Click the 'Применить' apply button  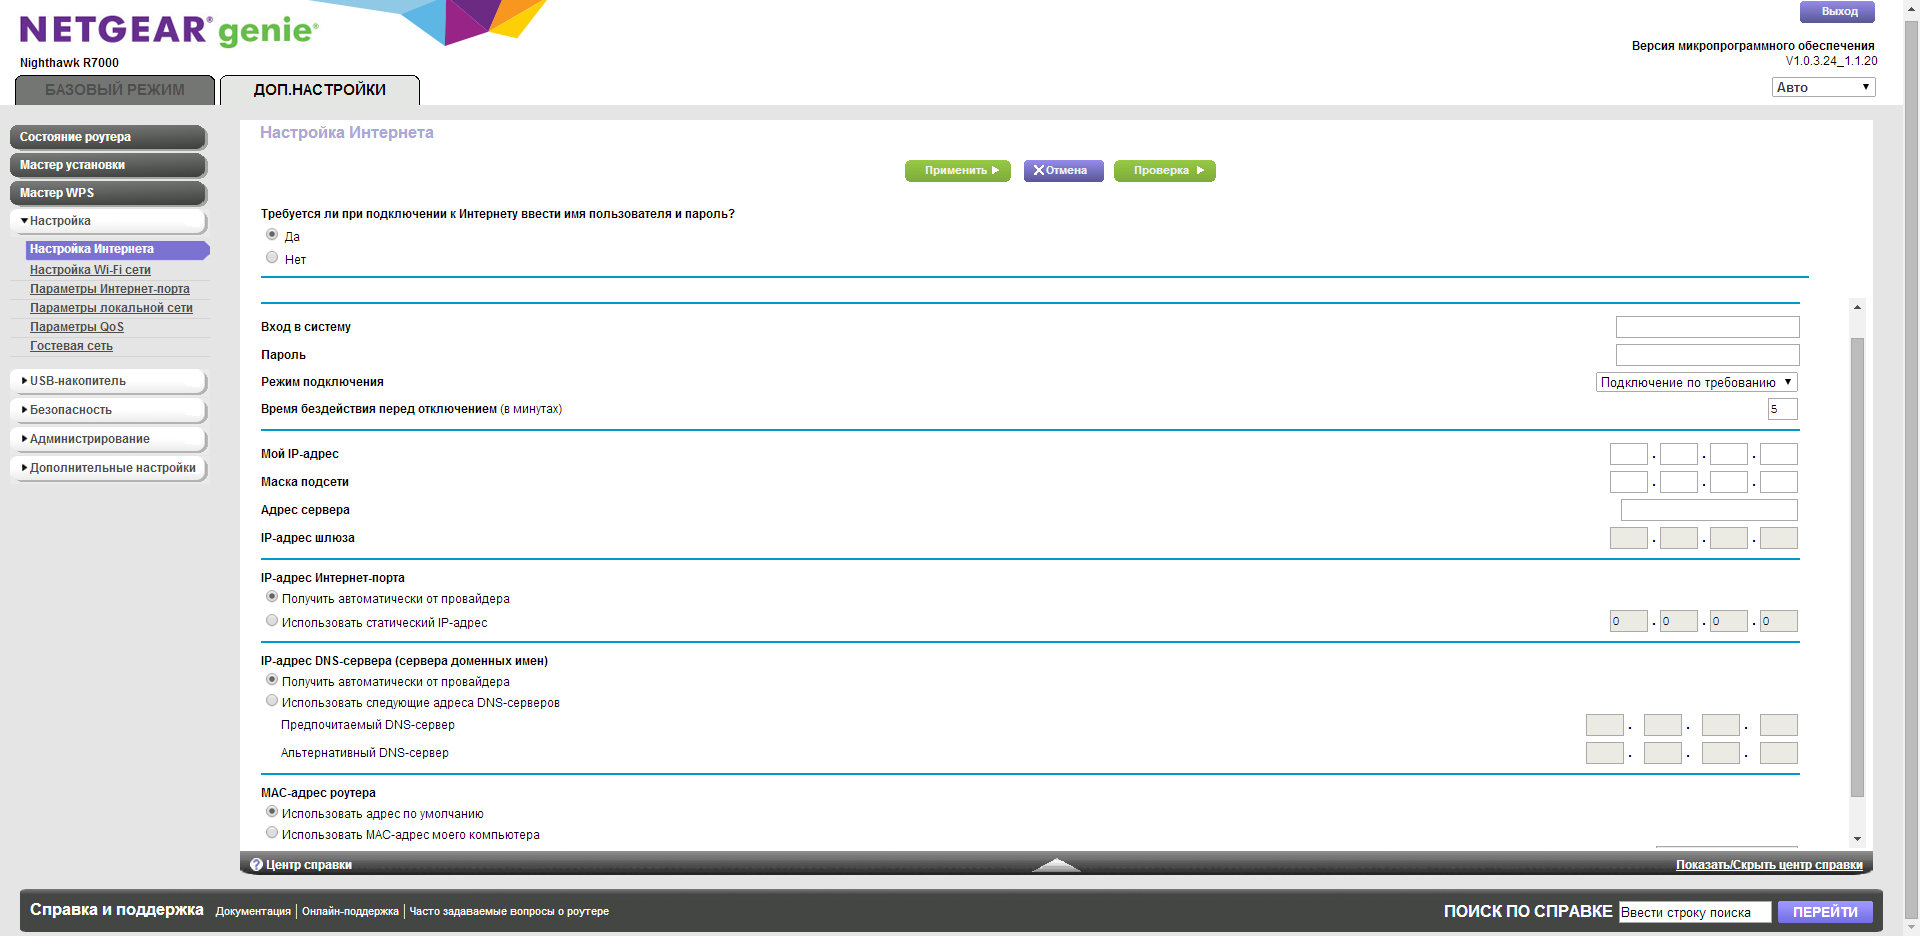958,171
